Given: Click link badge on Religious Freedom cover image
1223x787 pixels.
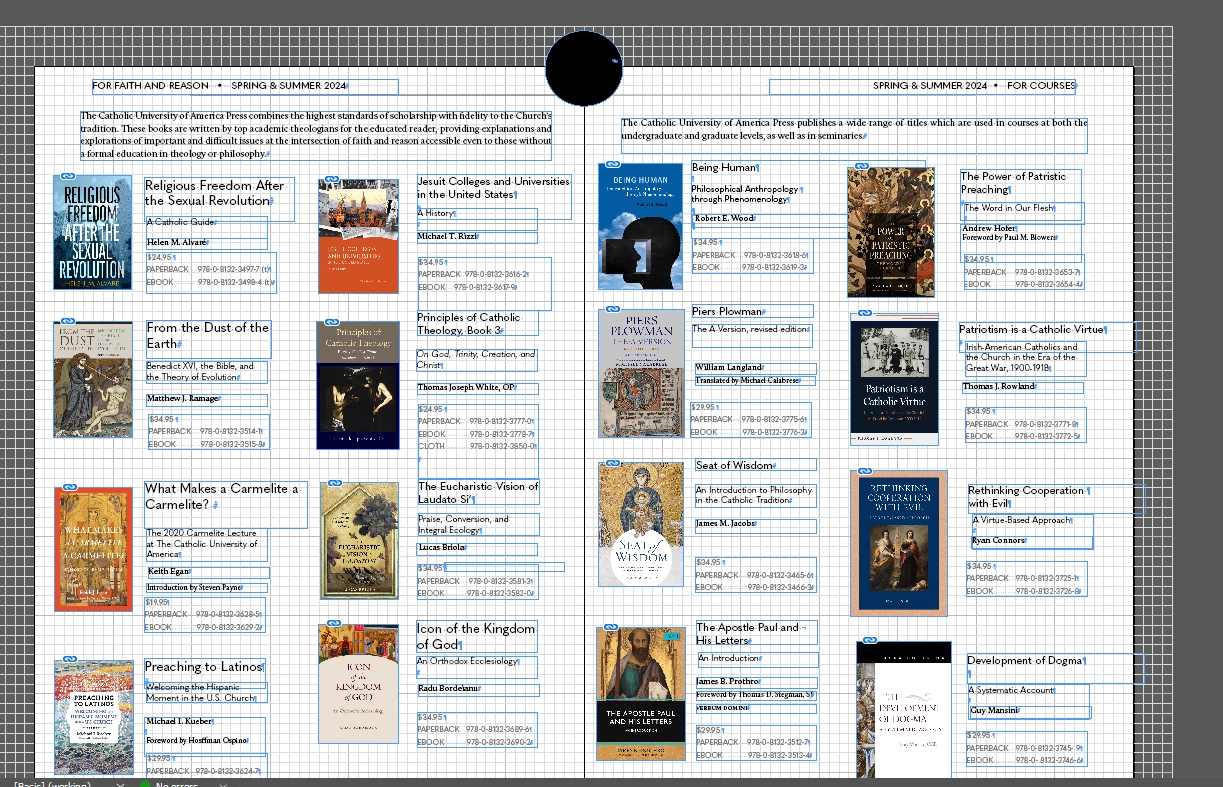Looking at the screenshot, I should 68,176.
